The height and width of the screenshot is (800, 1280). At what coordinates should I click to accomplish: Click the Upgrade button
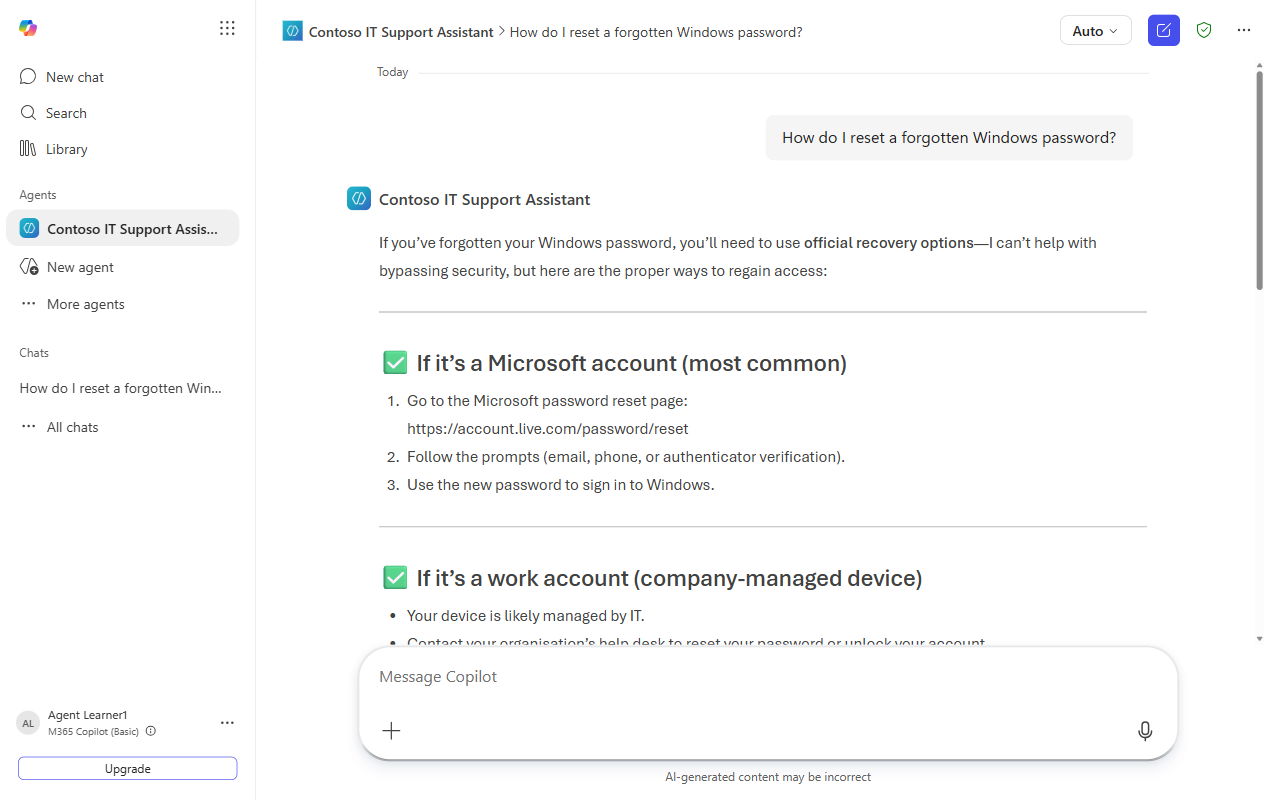pyautogui.click(x=128, y=769)
